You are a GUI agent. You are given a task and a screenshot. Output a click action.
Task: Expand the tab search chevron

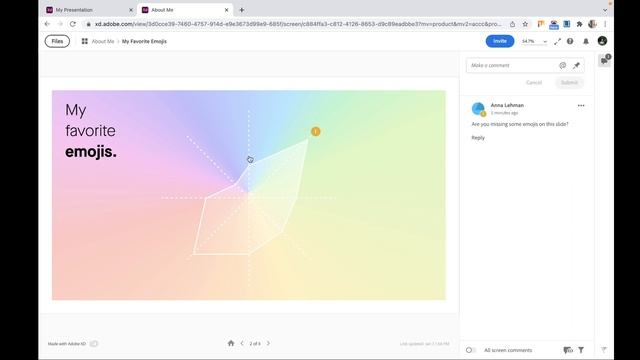tap(605, 10)
